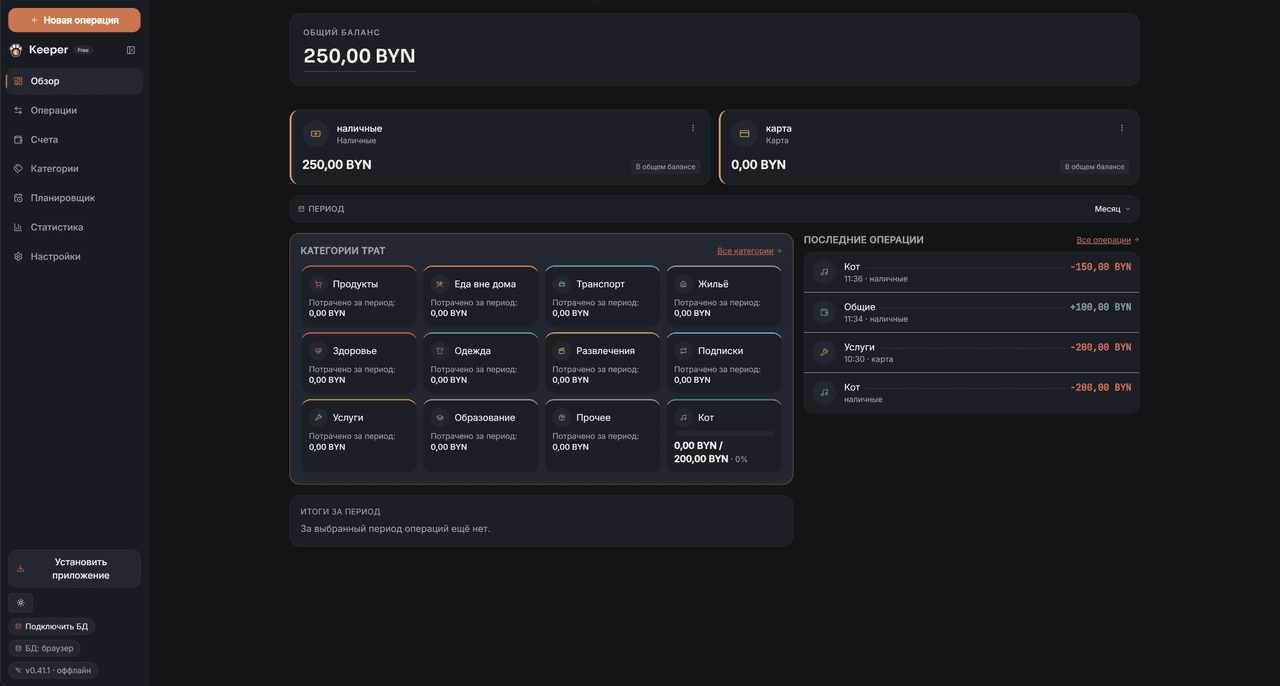Click the download icon on Установить приложение

point(21,568)
